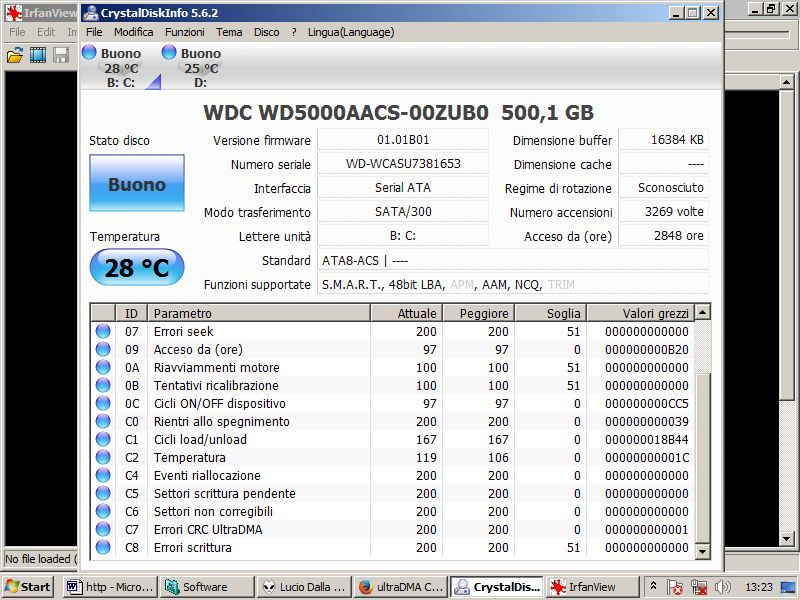Open the Tema menu
This screenshot has width=800, height=600.
point(229,32)
